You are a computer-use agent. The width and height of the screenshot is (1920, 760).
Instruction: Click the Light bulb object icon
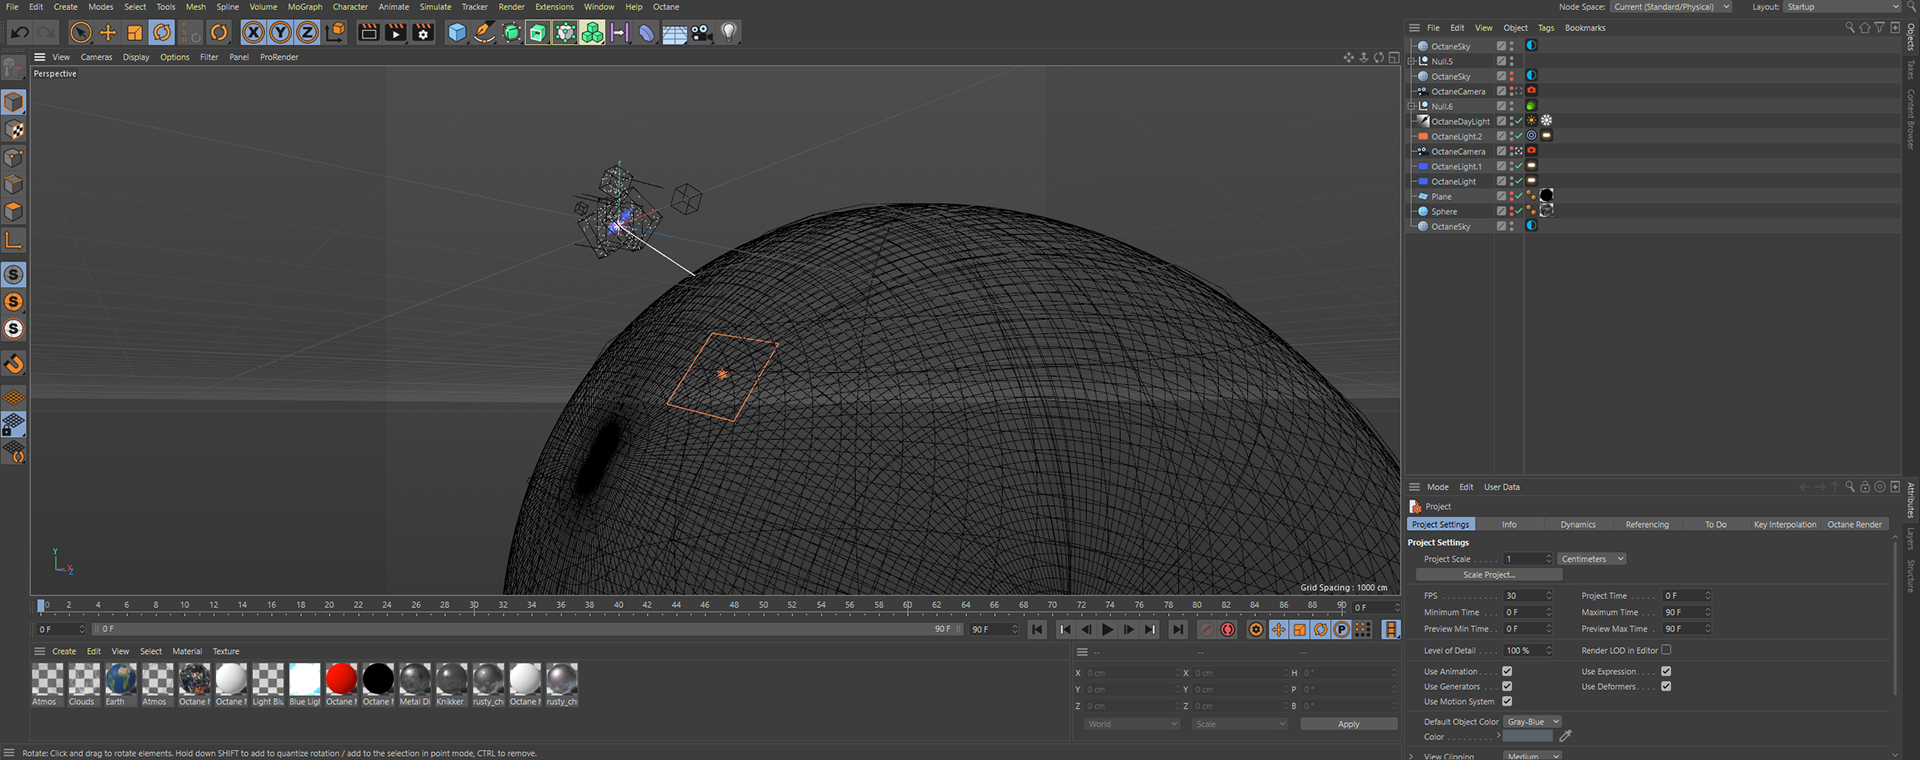(729, 33)
